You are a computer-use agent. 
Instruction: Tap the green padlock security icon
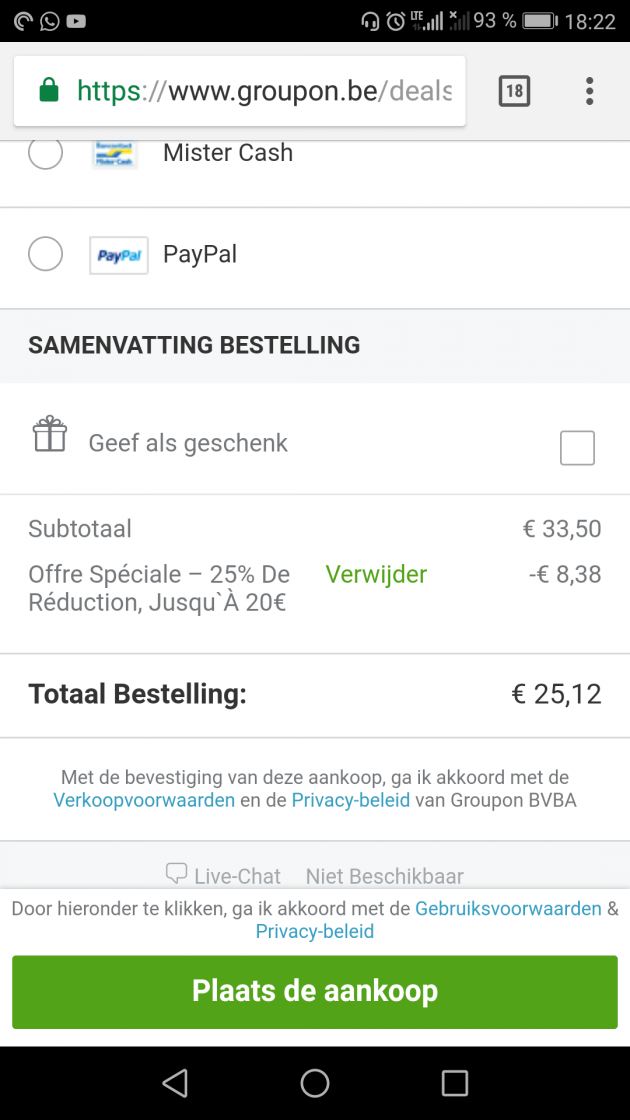click(48, 91)
